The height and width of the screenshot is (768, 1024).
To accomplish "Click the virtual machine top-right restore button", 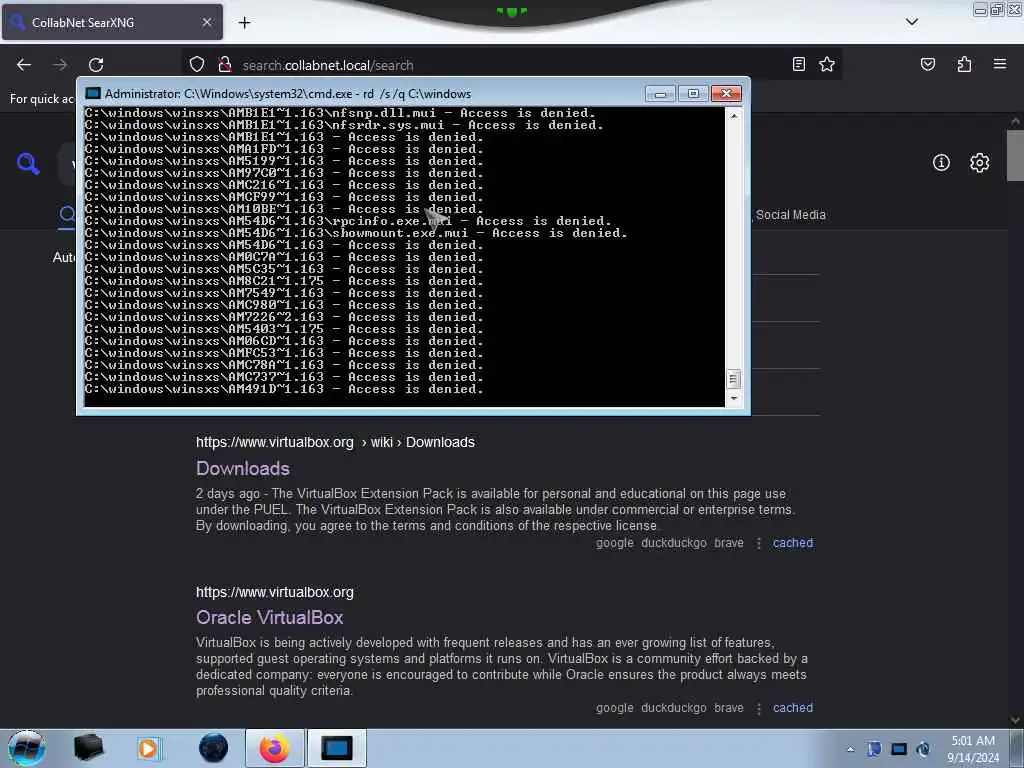I will 997,9.
